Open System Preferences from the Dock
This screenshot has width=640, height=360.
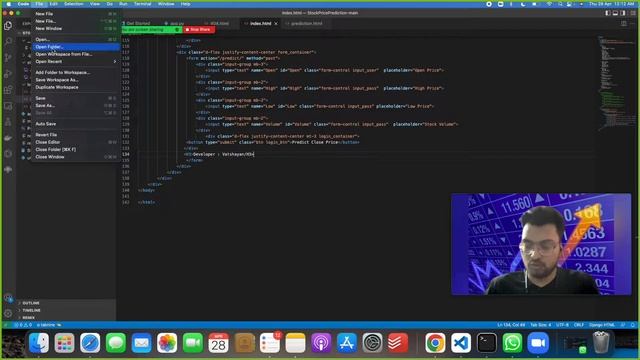point(372,343)
